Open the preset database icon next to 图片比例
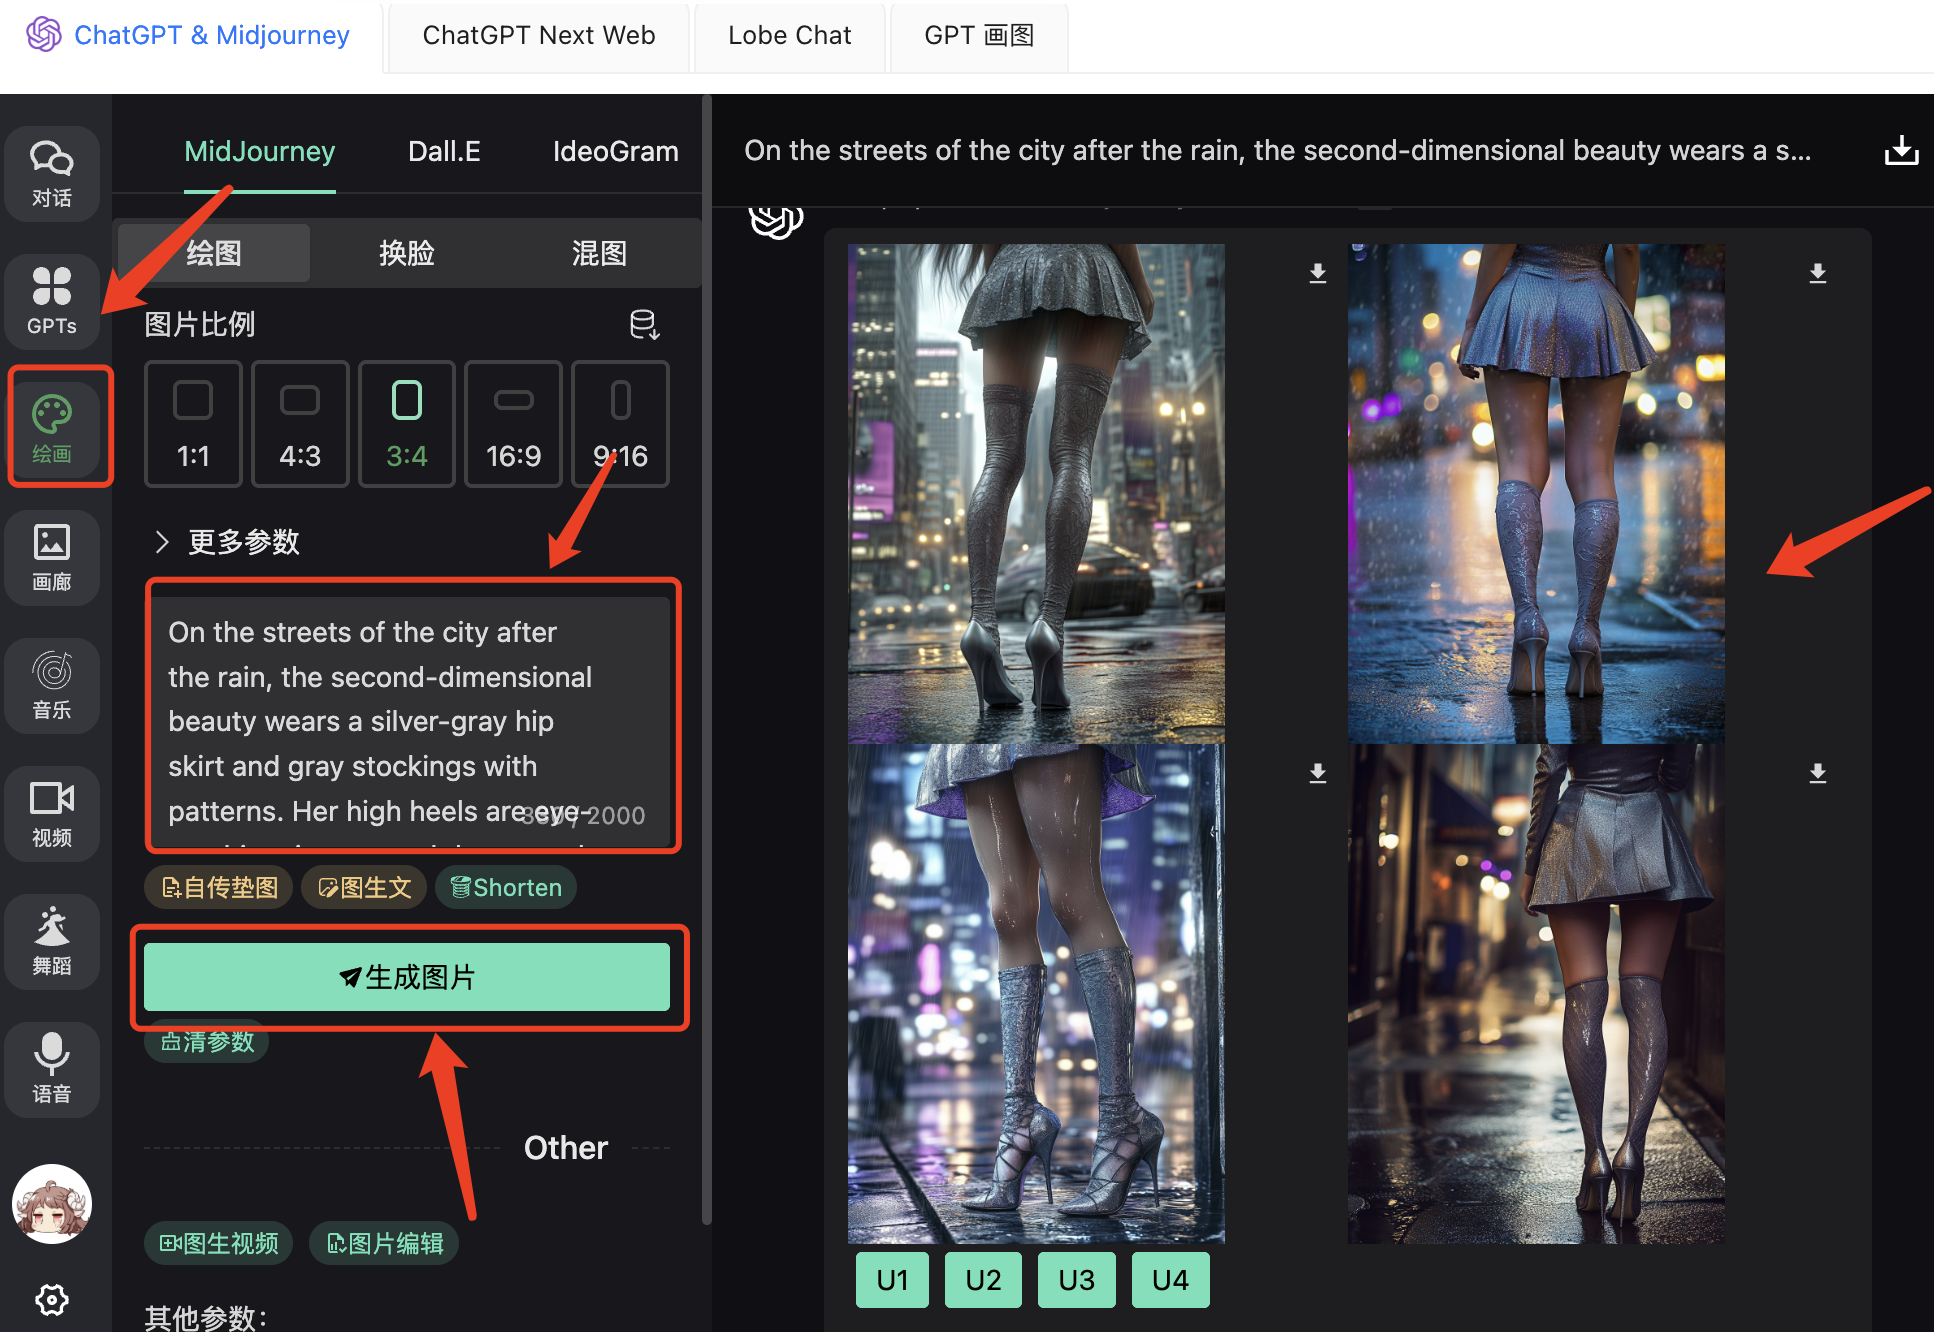This screenshot has height=1332, width=1934. [x=644, y=324]
